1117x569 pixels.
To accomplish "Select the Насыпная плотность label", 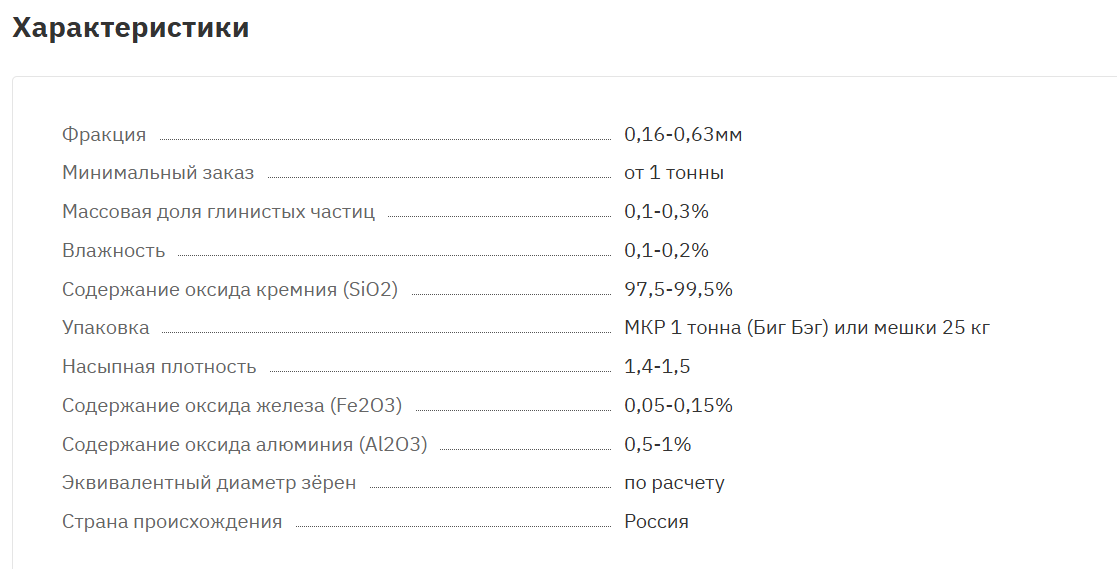I will pos(159,367).
